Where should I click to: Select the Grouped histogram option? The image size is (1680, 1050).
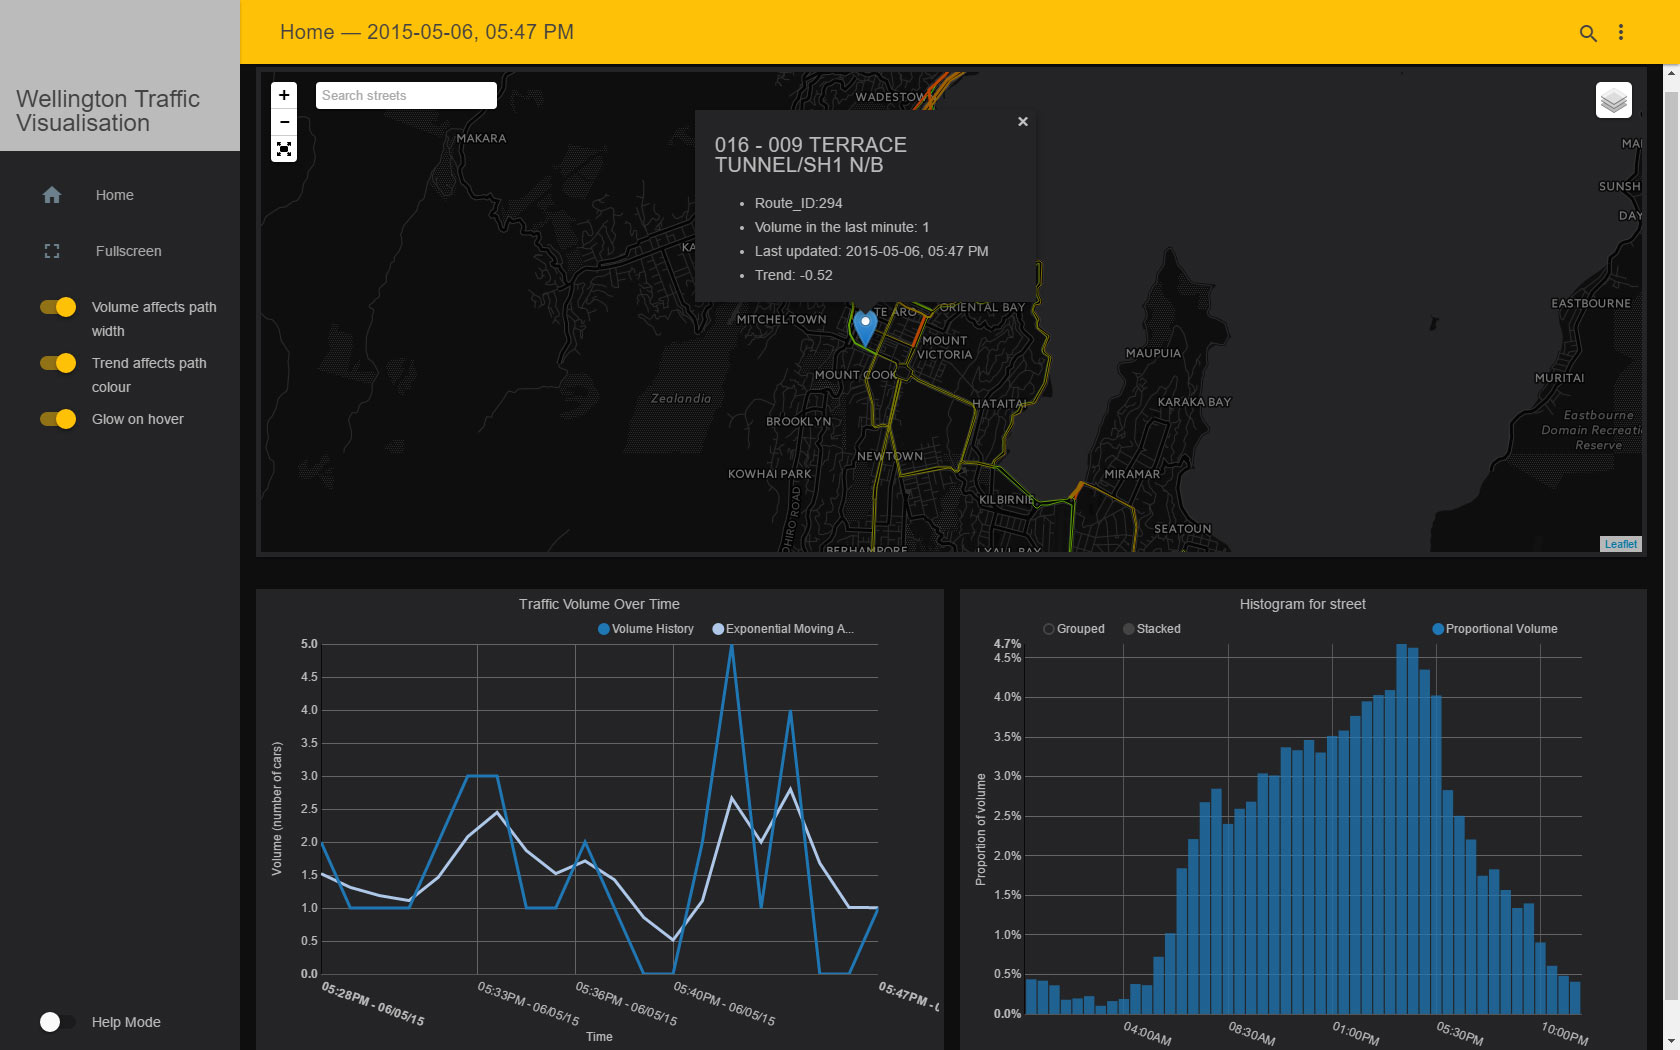coord(1074,629)
